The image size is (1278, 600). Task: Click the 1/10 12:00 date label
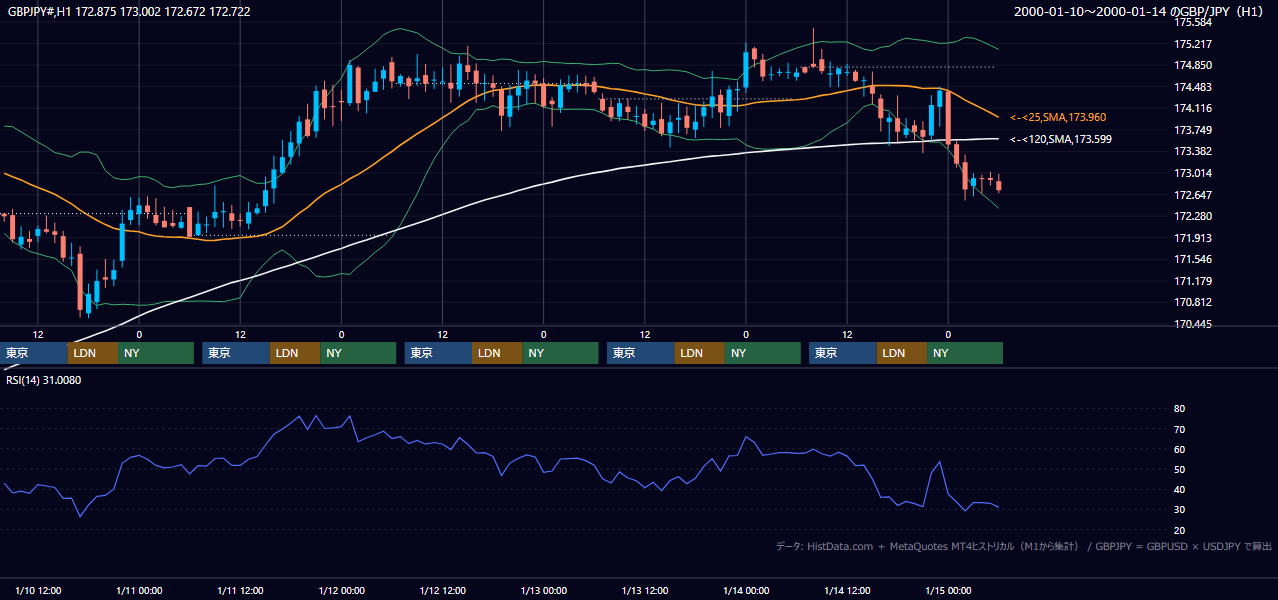click(x=38, y=591)
